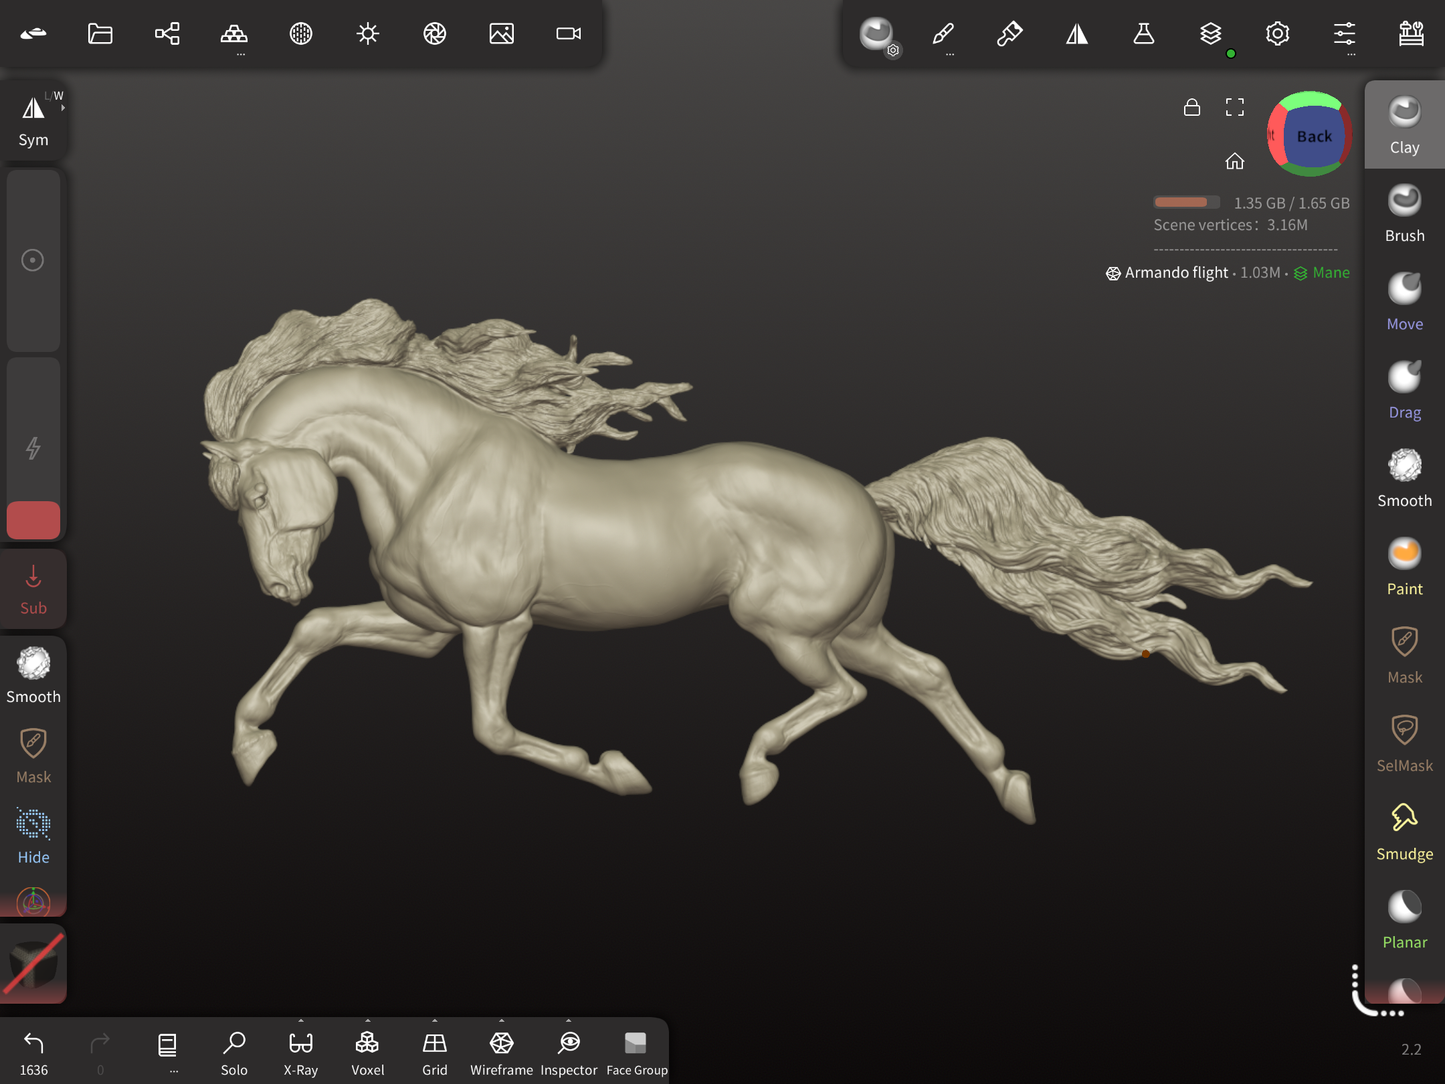Expand Inspector options
The width and height of the screenshot is (1445, 1084).
pyautogui.click(x=569, y=1022)
